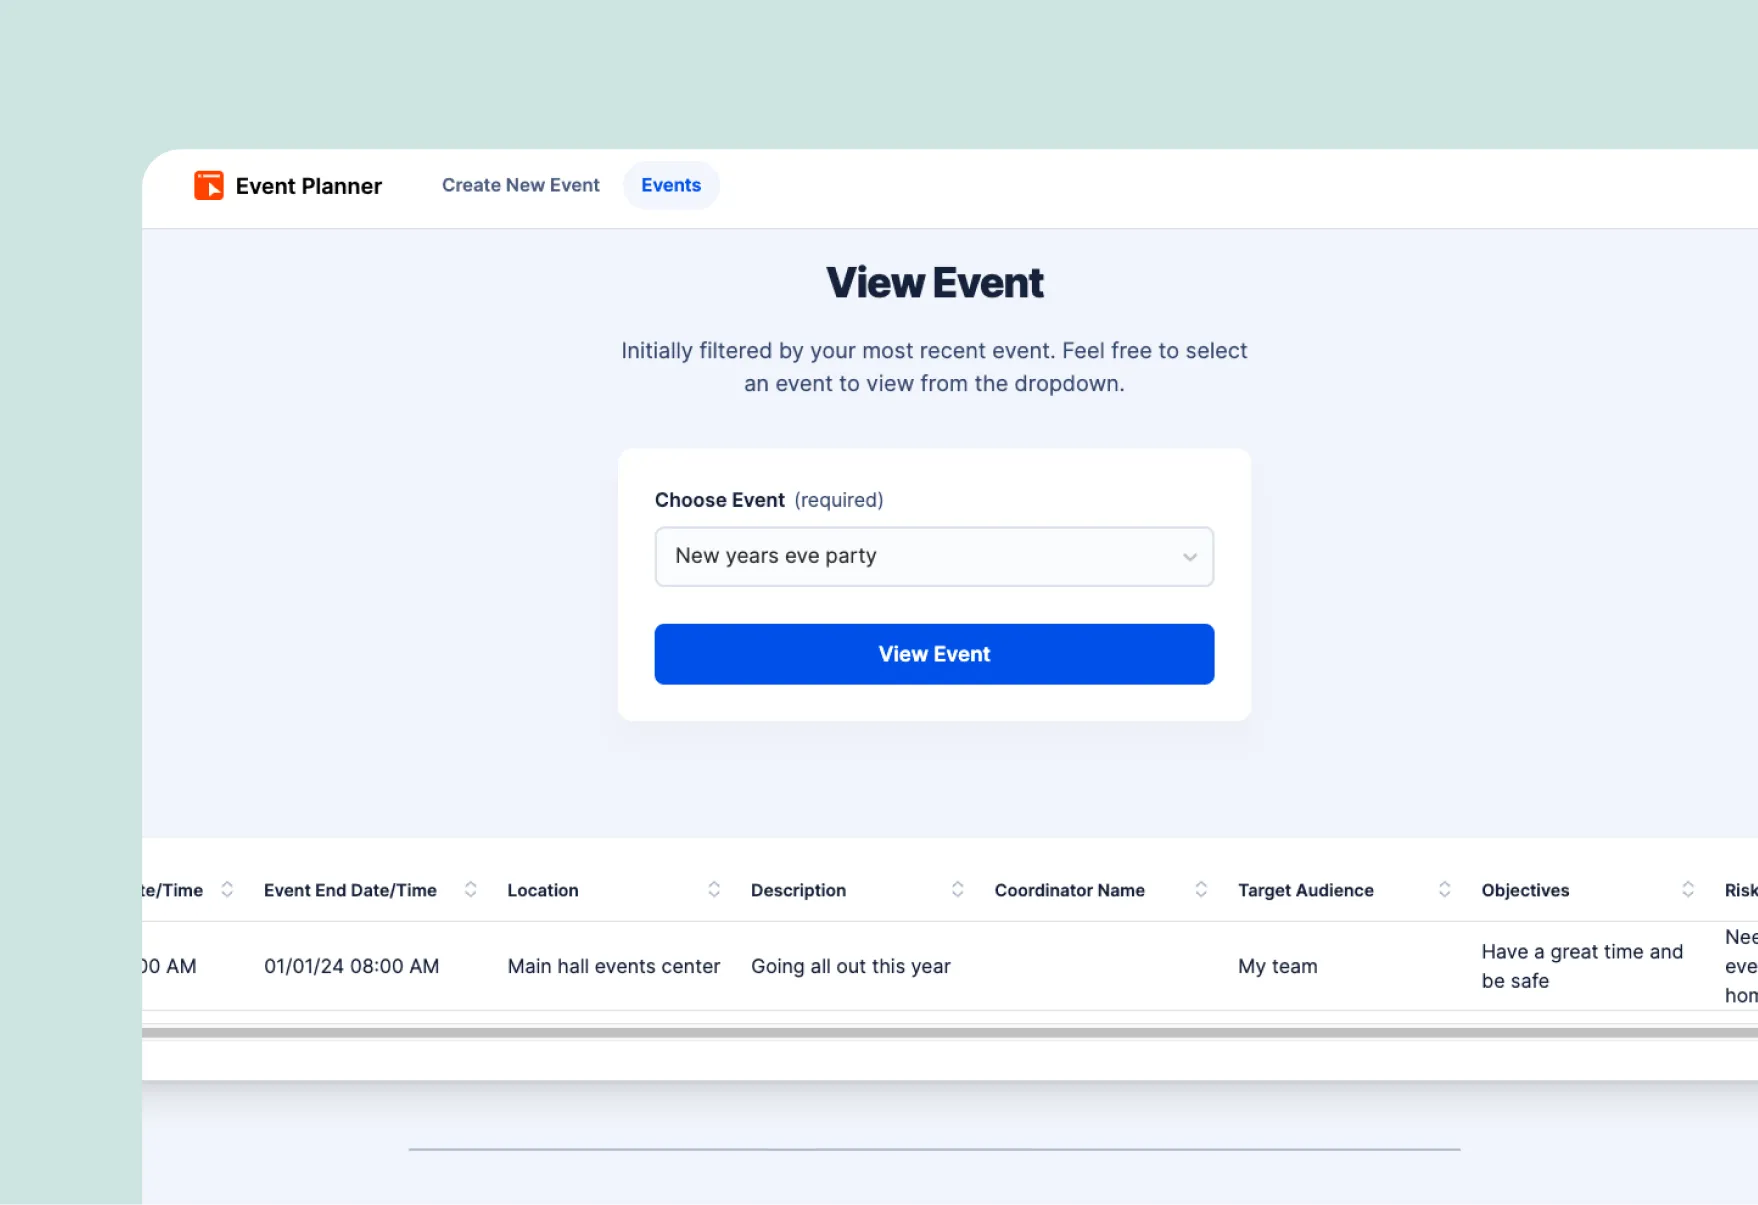Sort the Coordinator Name column

coord(1201,889)
